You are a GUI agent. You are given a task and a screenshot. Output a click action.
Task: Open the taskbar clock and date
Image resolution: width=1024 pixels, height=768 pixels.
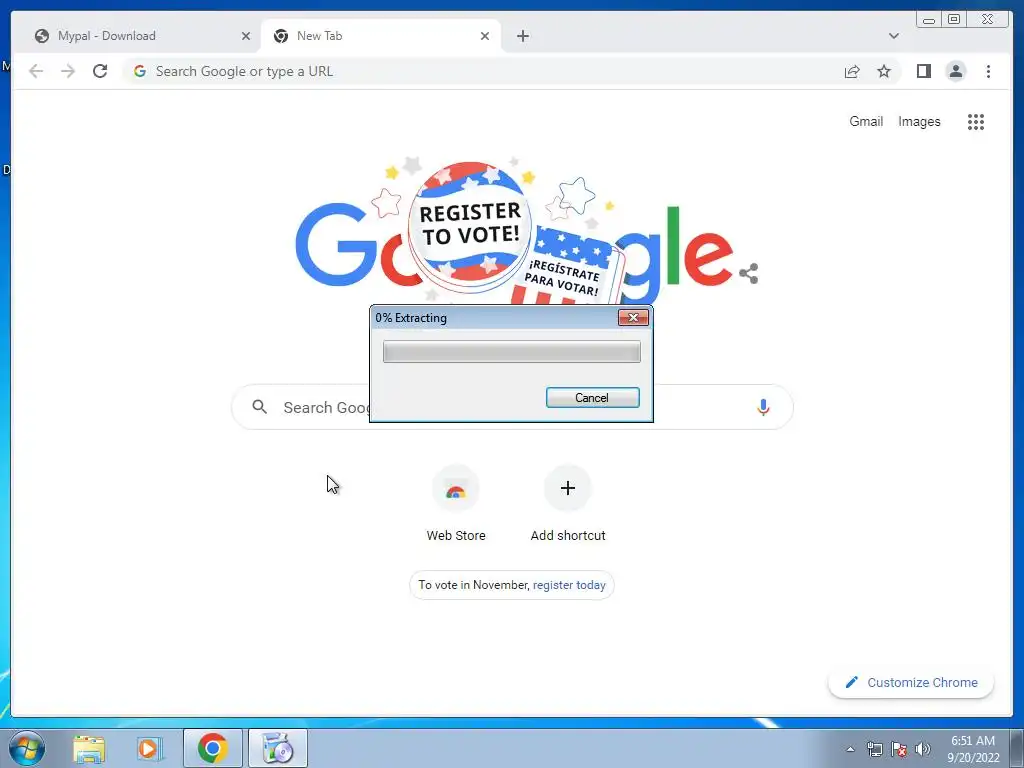(x=973, y=749)
